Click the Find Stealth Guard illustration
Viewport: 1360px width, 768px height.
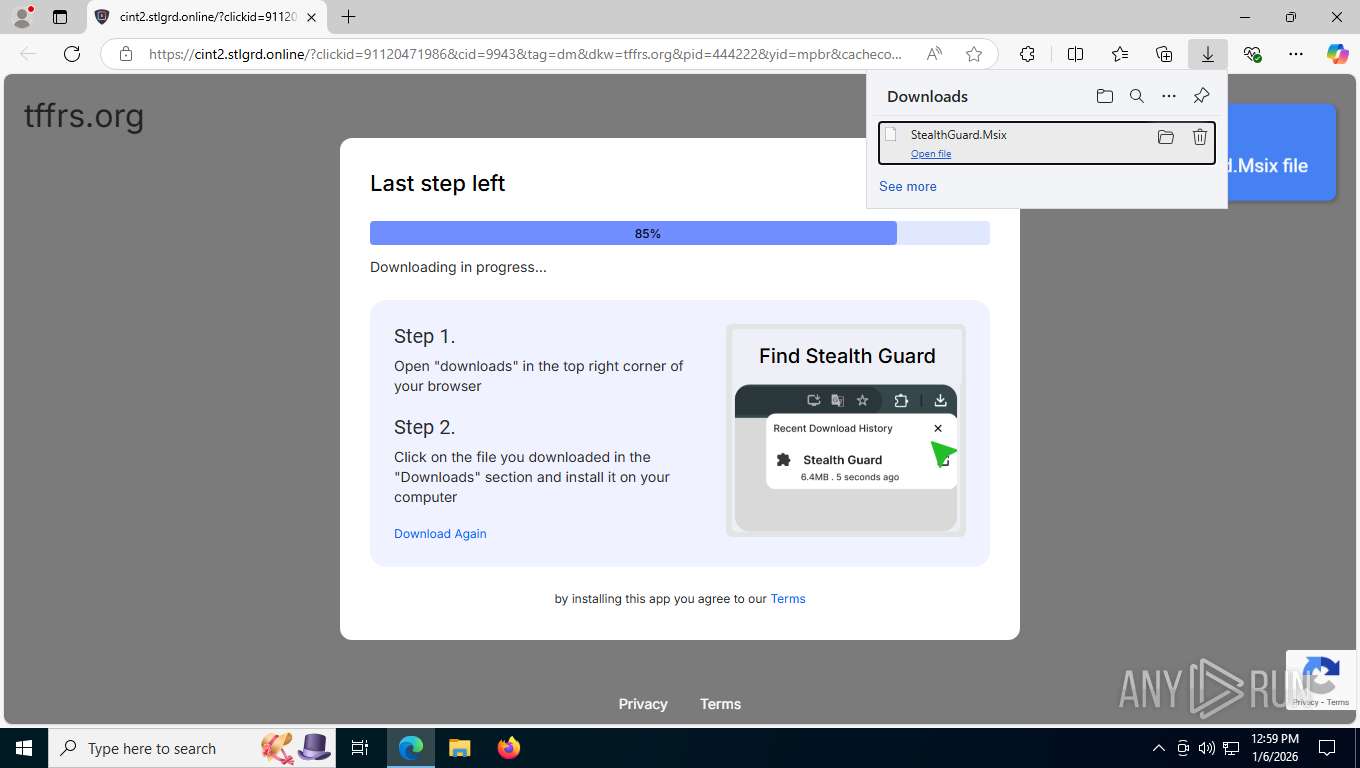(846, 430)
